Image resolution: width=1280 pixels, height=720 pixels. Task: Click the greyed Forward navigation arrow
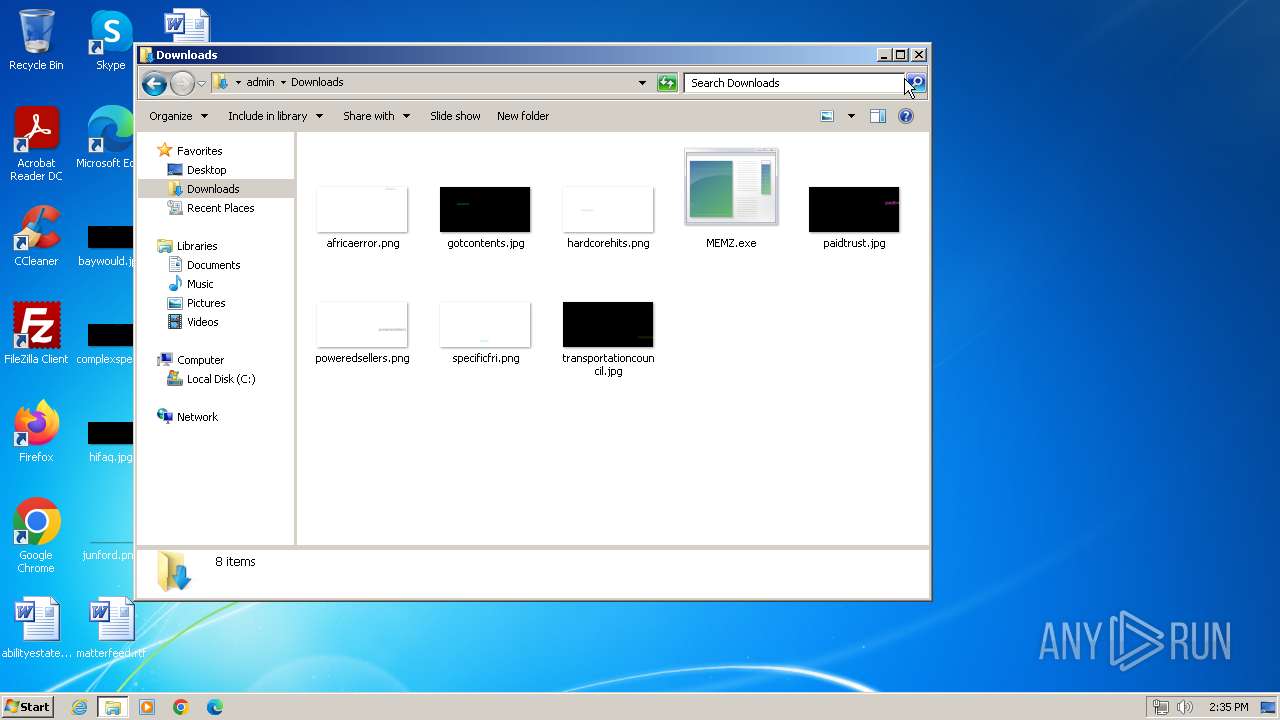[x=182, y=83]
